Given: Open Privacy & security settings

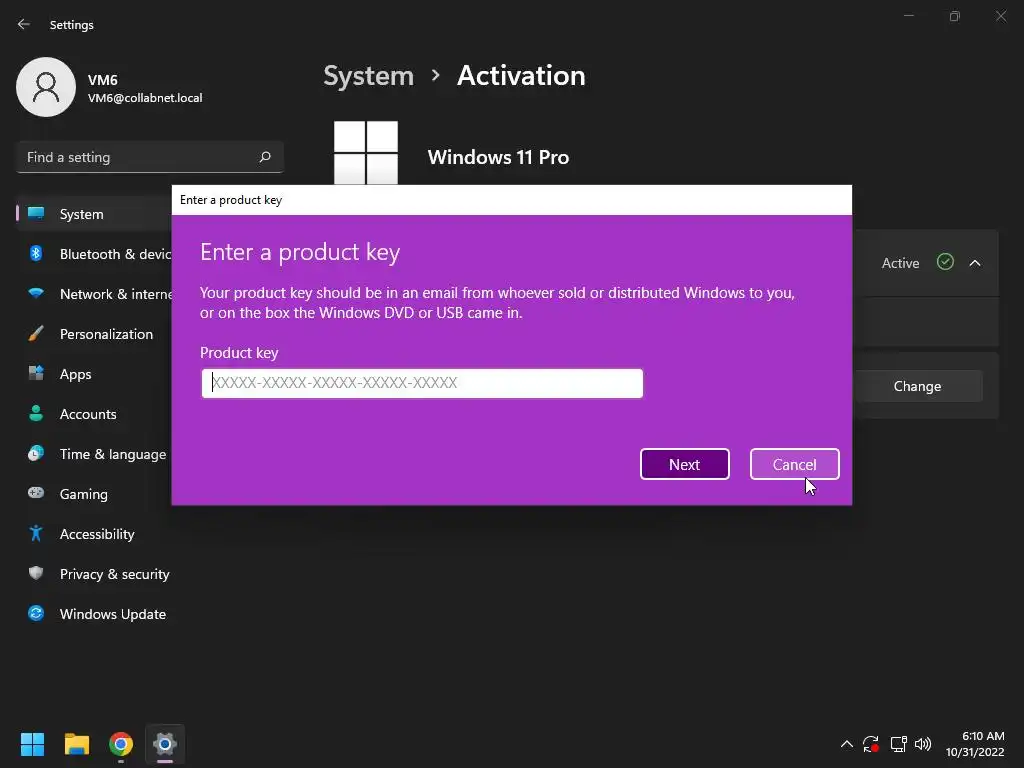Looking at the screenshot, I should [x=95, y=574].
